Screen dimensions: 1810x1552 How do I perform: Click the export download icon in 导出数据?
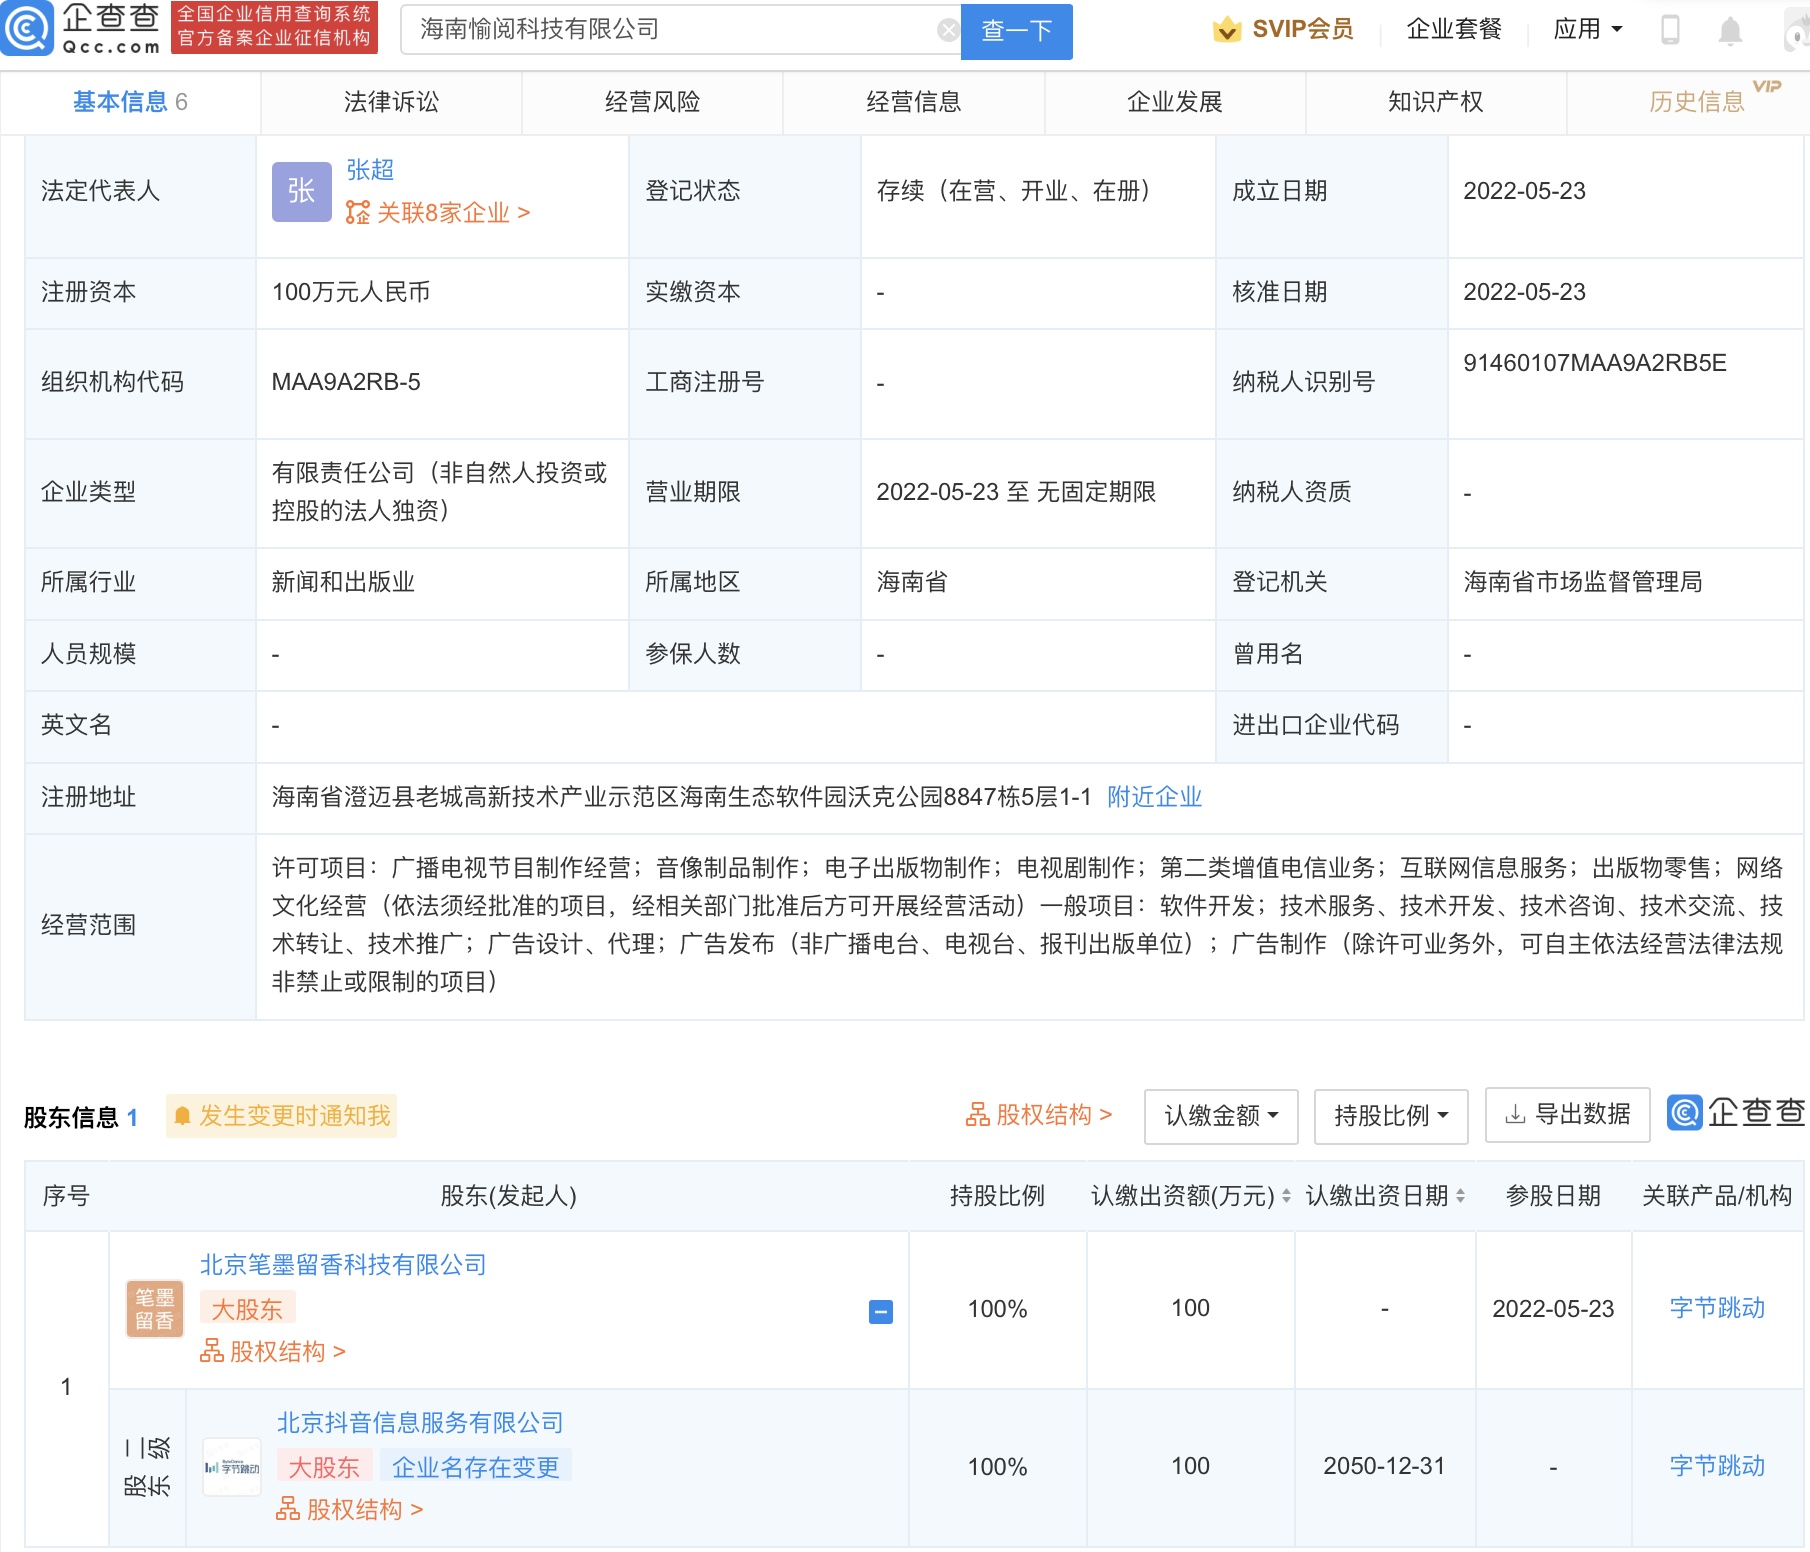(x=1516, y=1114)
